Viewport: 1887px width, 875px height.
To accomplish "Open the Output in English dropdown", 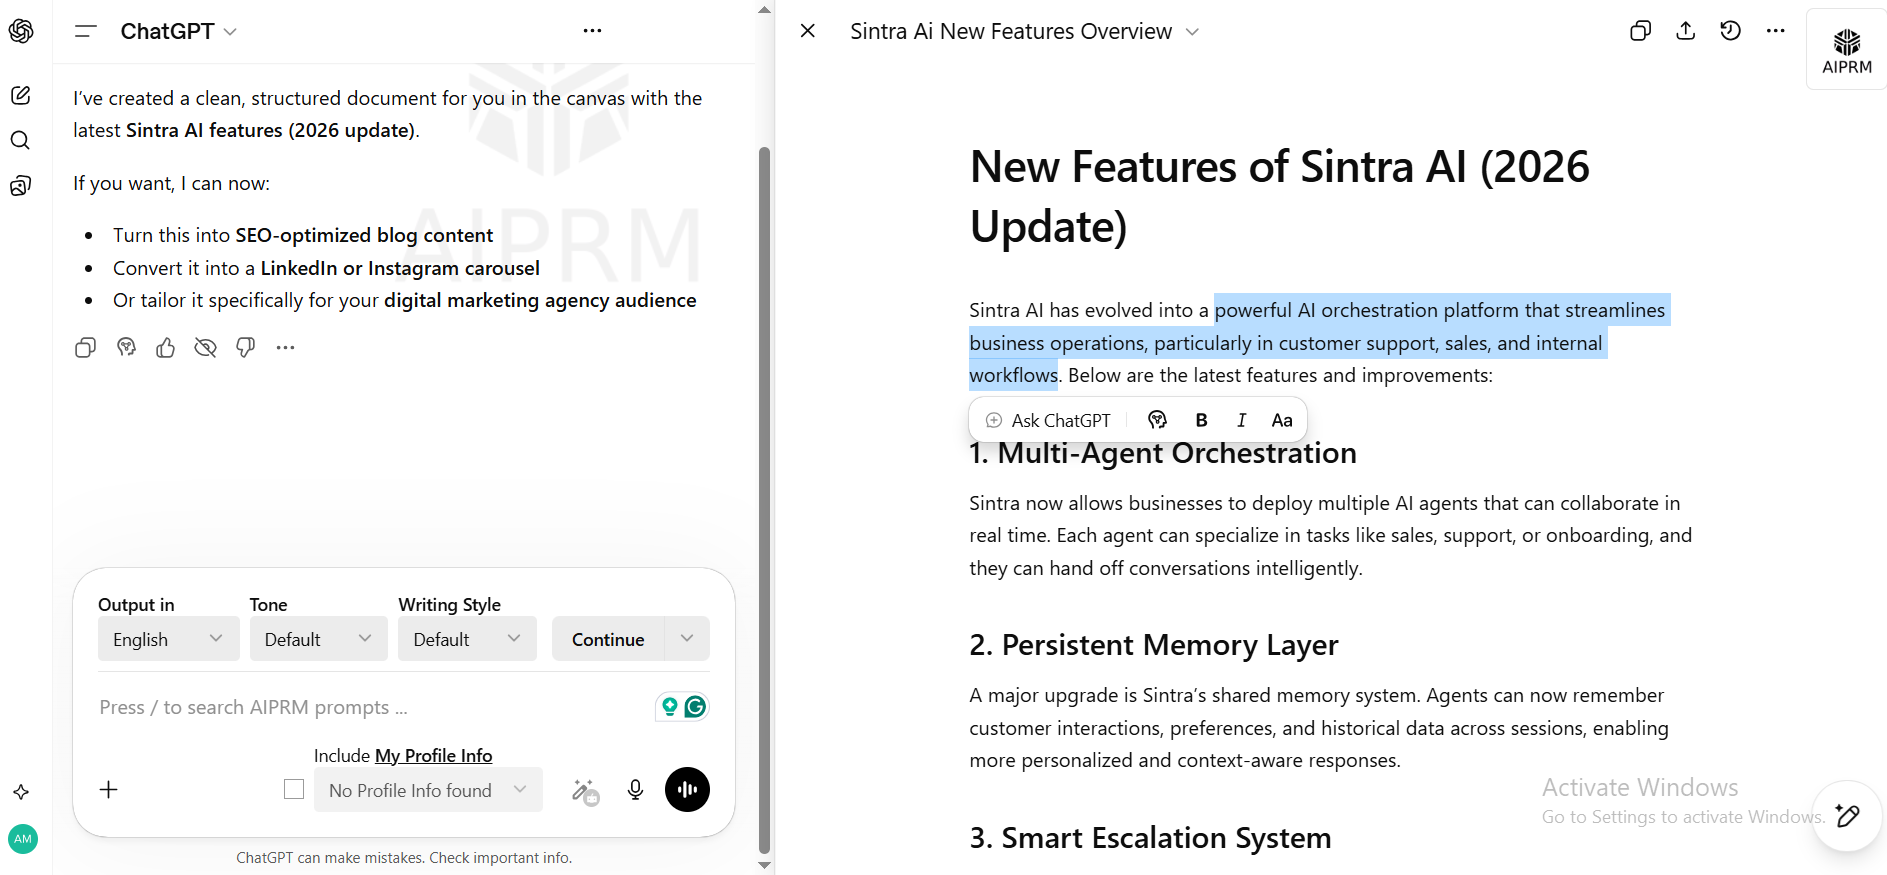I will tap(169, 639).
